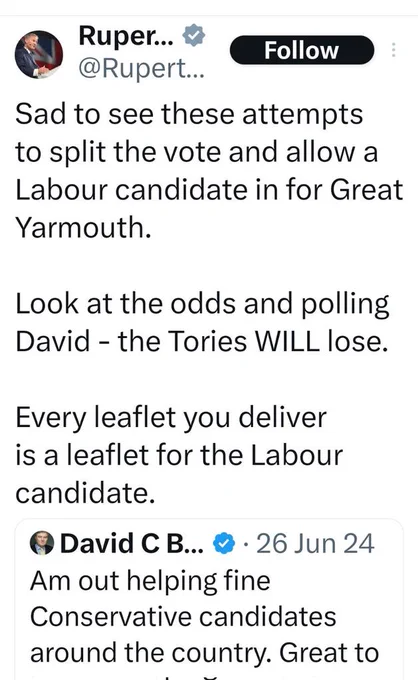Click the verified badge beside Ruper...
Viewport: 418px width, 680px height.
tap(193, 36)
